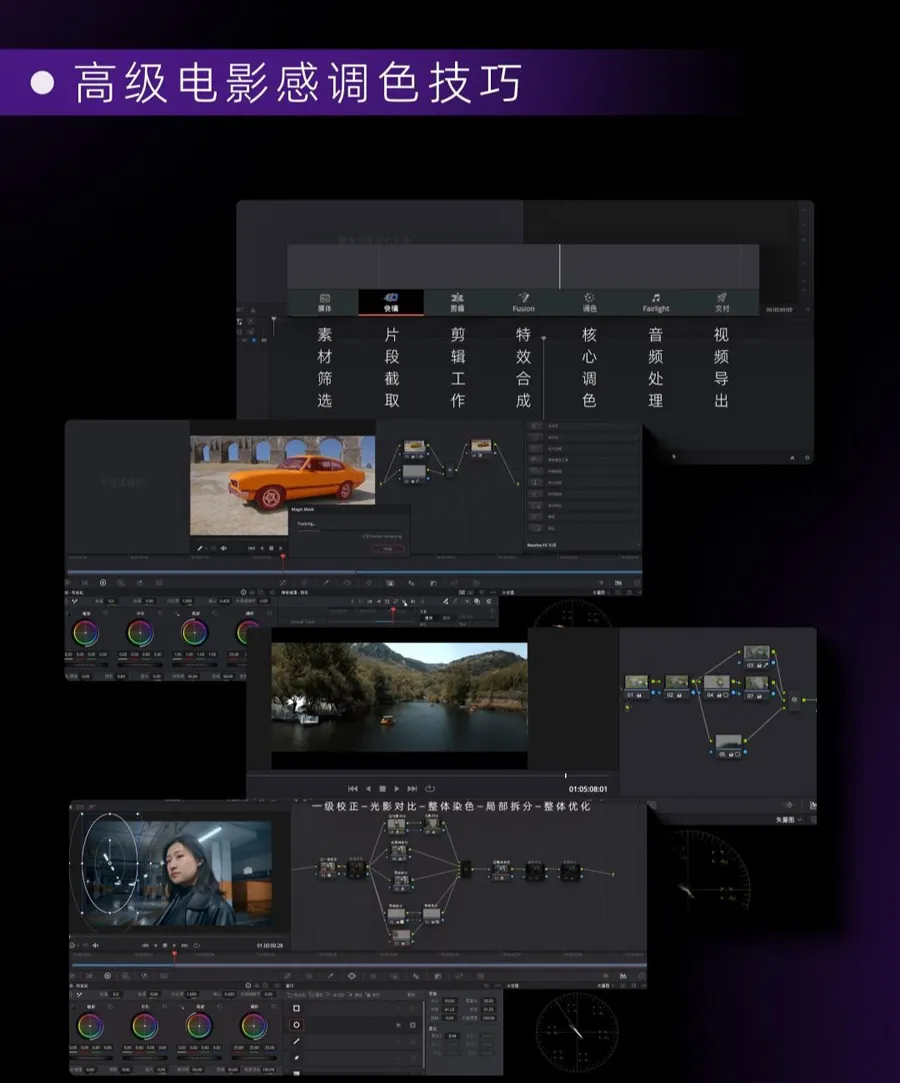Select node 05 in river node graph
The height and width of the screenshot is (1083, 900).
tap(729, 746)
